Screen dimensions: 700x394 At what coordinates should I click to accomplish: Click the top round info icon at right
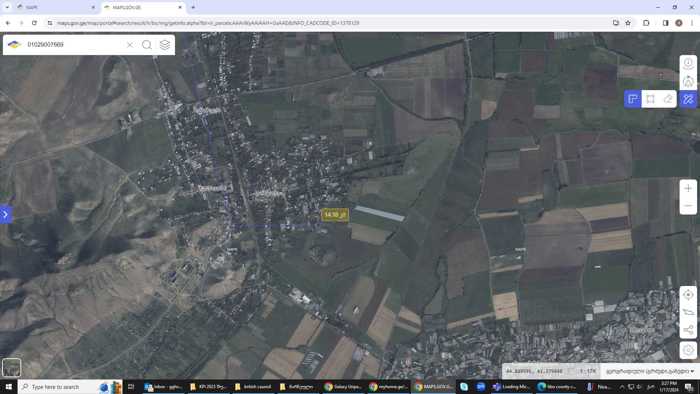(688, 63)
